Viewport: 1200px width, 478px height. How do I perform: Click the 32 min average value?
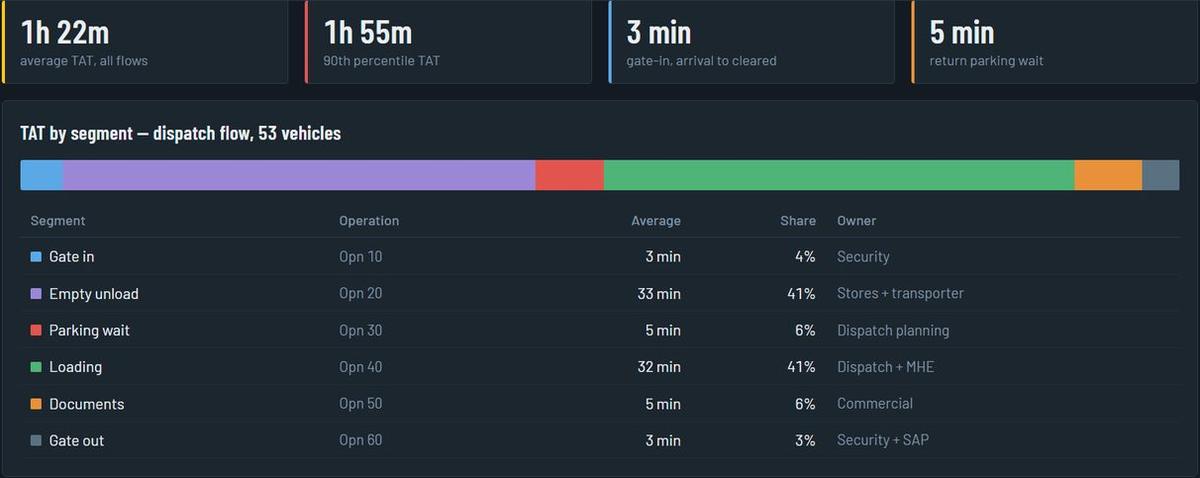[659, 367]
